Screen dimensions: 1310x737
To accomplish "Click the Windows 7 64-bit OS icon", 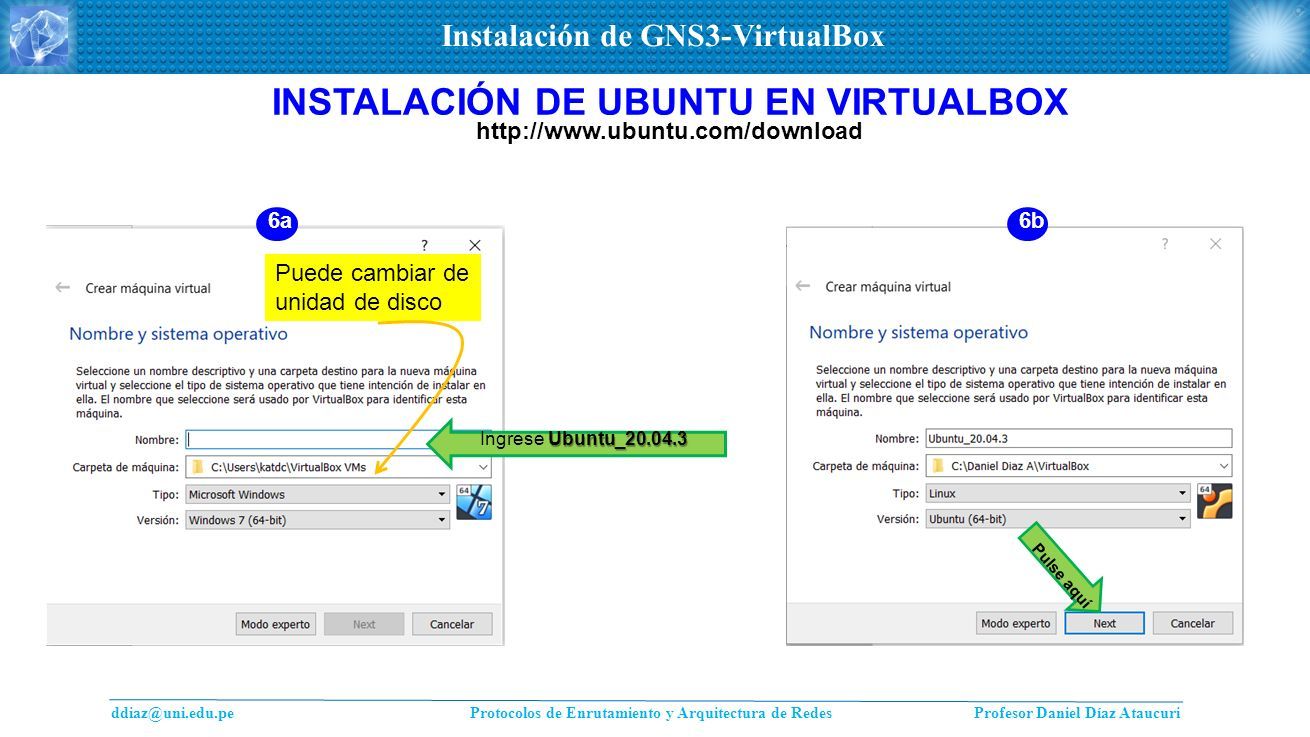I will (x=474, y=503).
